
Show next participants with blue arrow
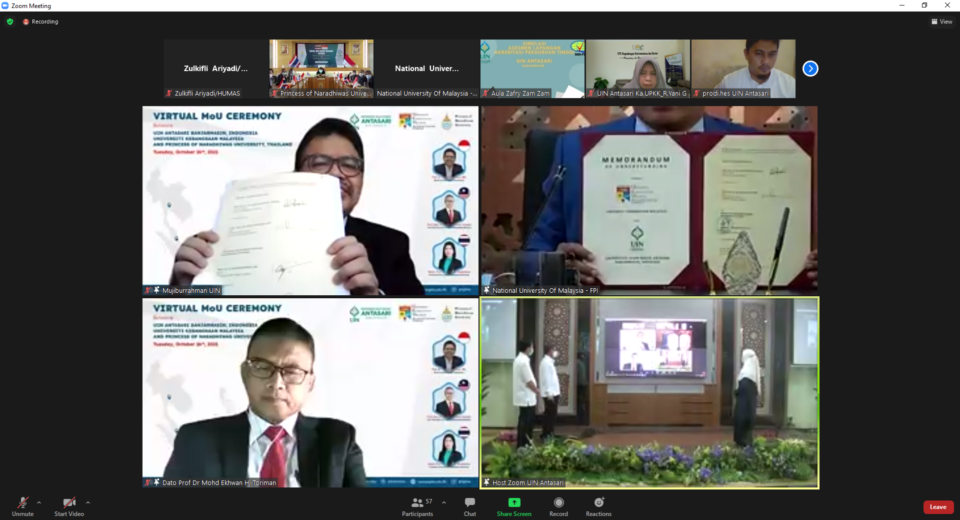(x=810, y=69)
